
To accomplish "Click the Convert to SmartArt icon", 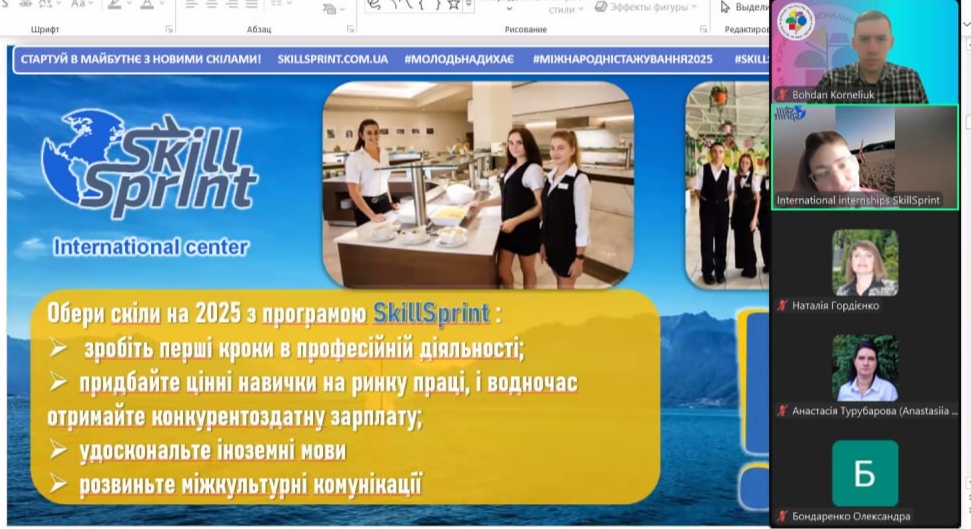I will coord(328,8).
